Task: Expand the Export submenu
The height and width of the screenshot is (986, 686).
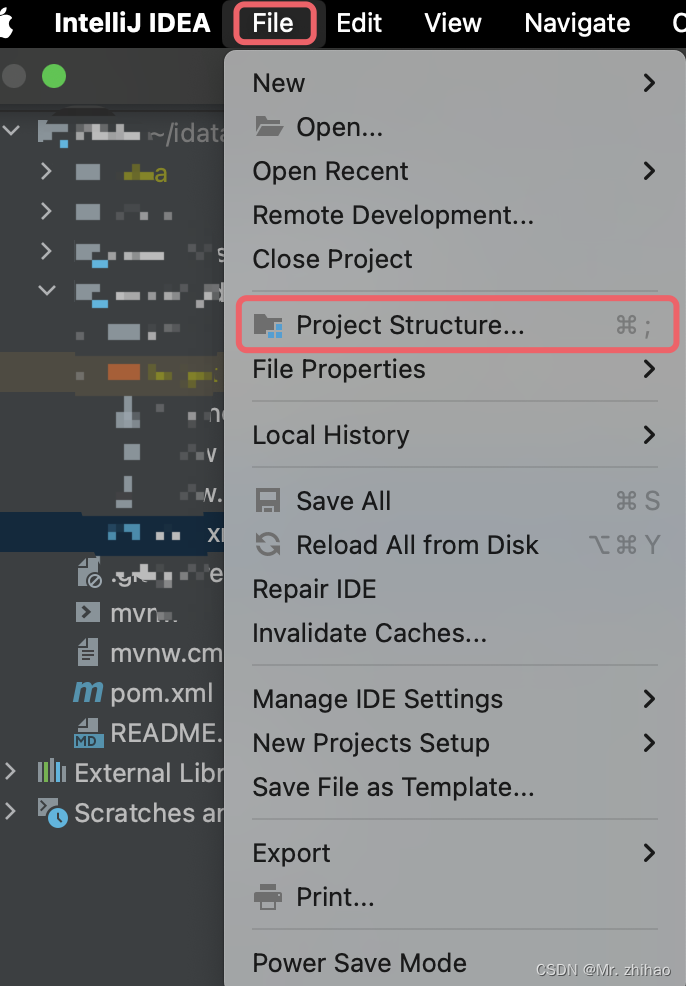Action: point(649,853)
